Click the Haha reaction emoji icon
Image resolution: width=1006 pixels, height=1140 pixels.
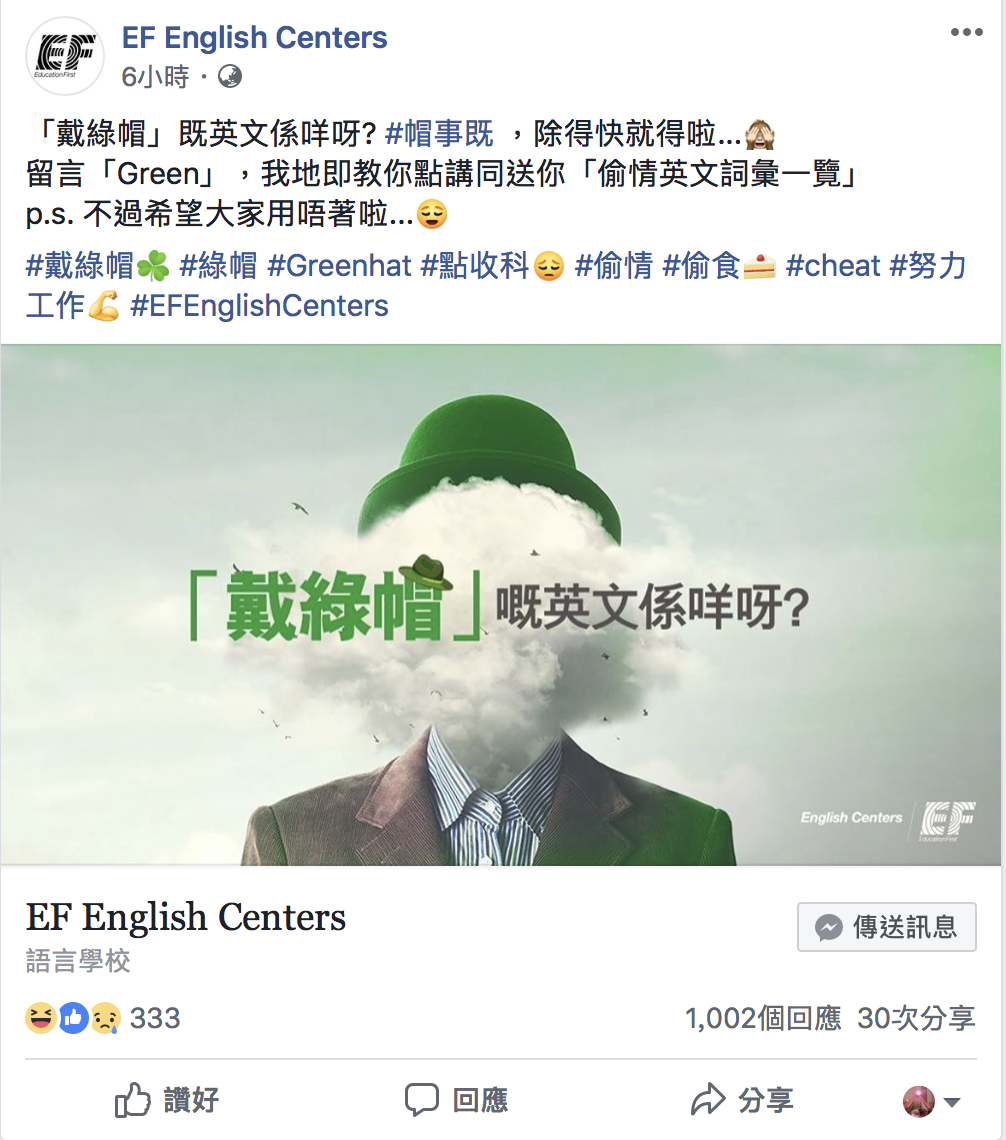[41, 1018]
